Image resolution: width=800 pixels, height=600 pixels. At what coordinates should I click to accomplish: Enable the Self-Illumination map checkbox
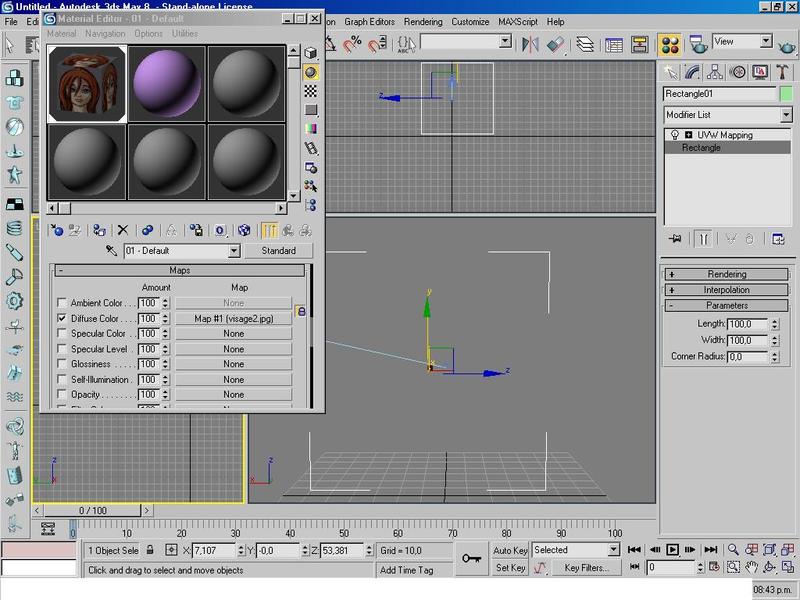pyautogui.click(x=62, y=380)
